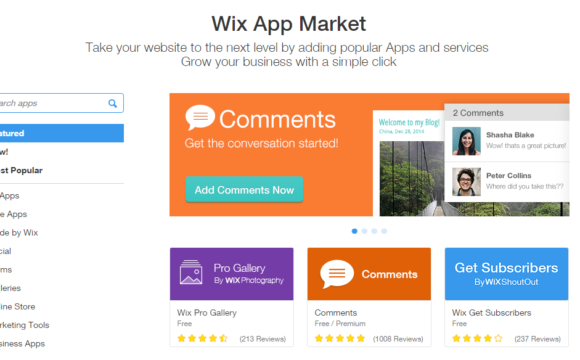Click the Add Comments Now button
The height and width of the screenshot is (360, 580).
[244, 190]
